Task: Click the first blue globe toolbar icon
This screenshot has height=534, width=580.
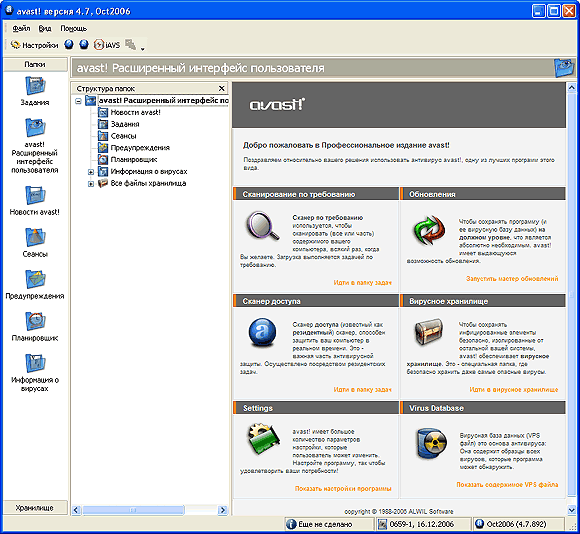Action: 69,45
